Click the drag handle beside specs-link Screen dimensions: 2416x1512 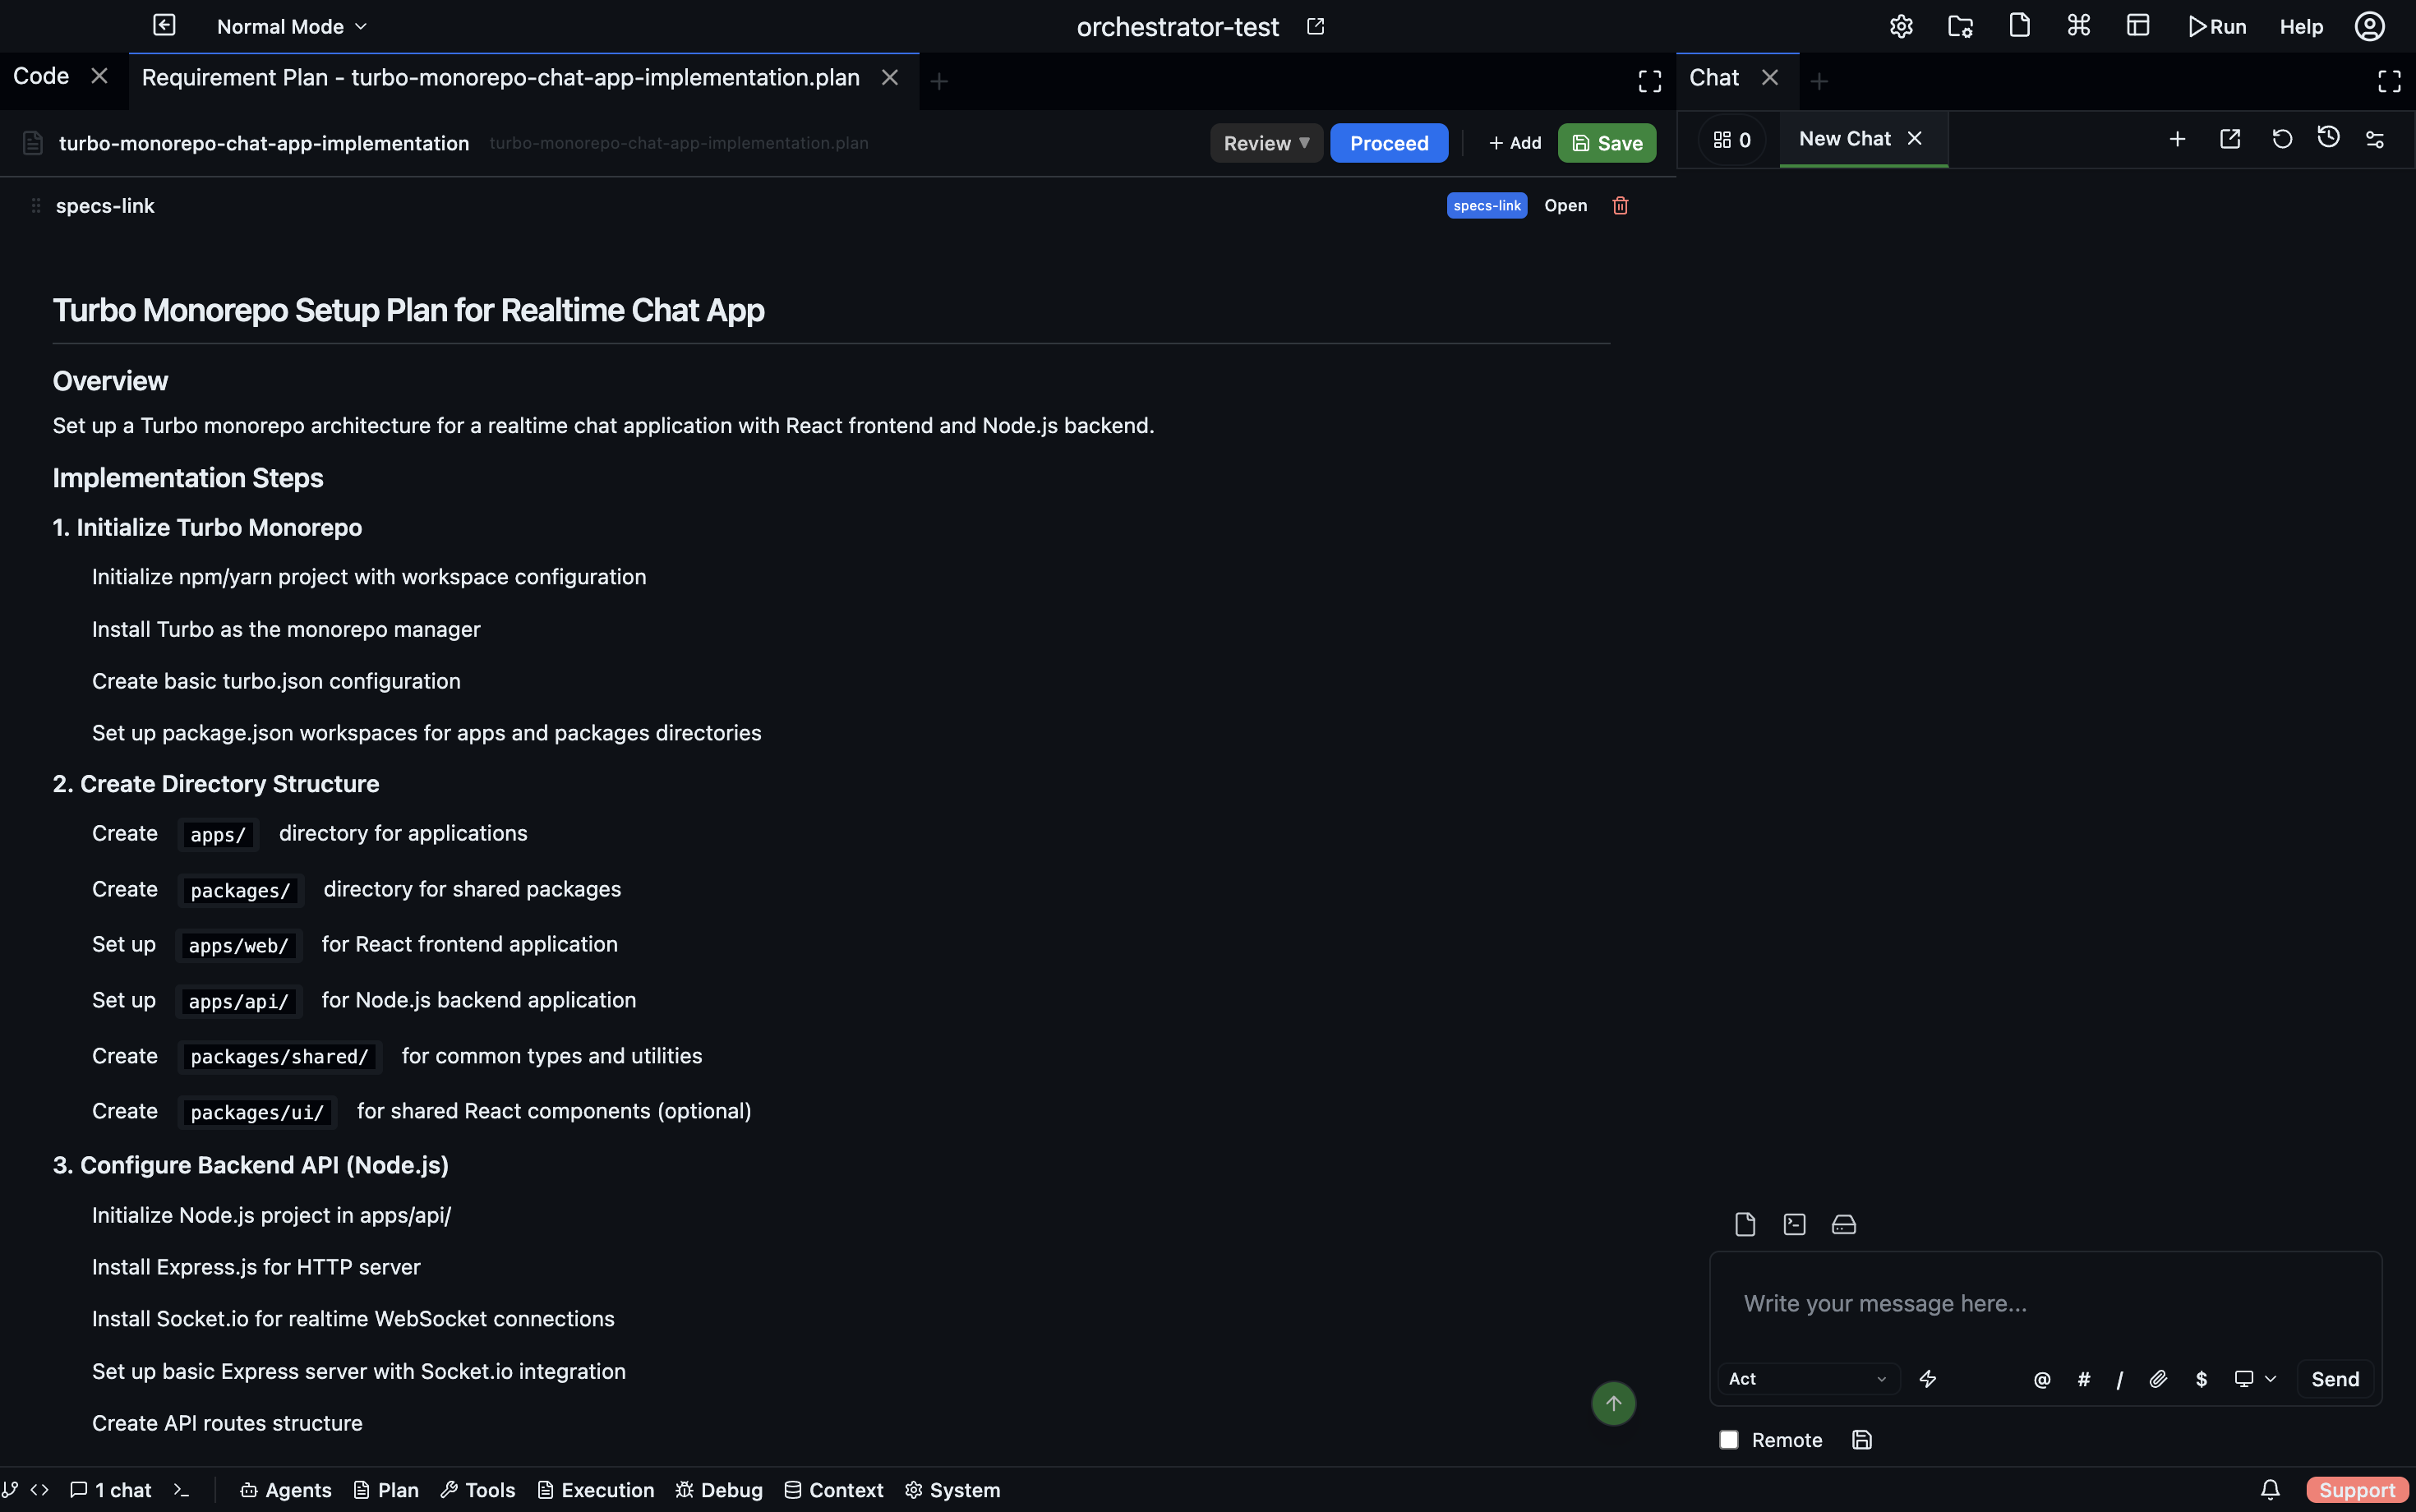pyautogui.click(x=35, y=205)
